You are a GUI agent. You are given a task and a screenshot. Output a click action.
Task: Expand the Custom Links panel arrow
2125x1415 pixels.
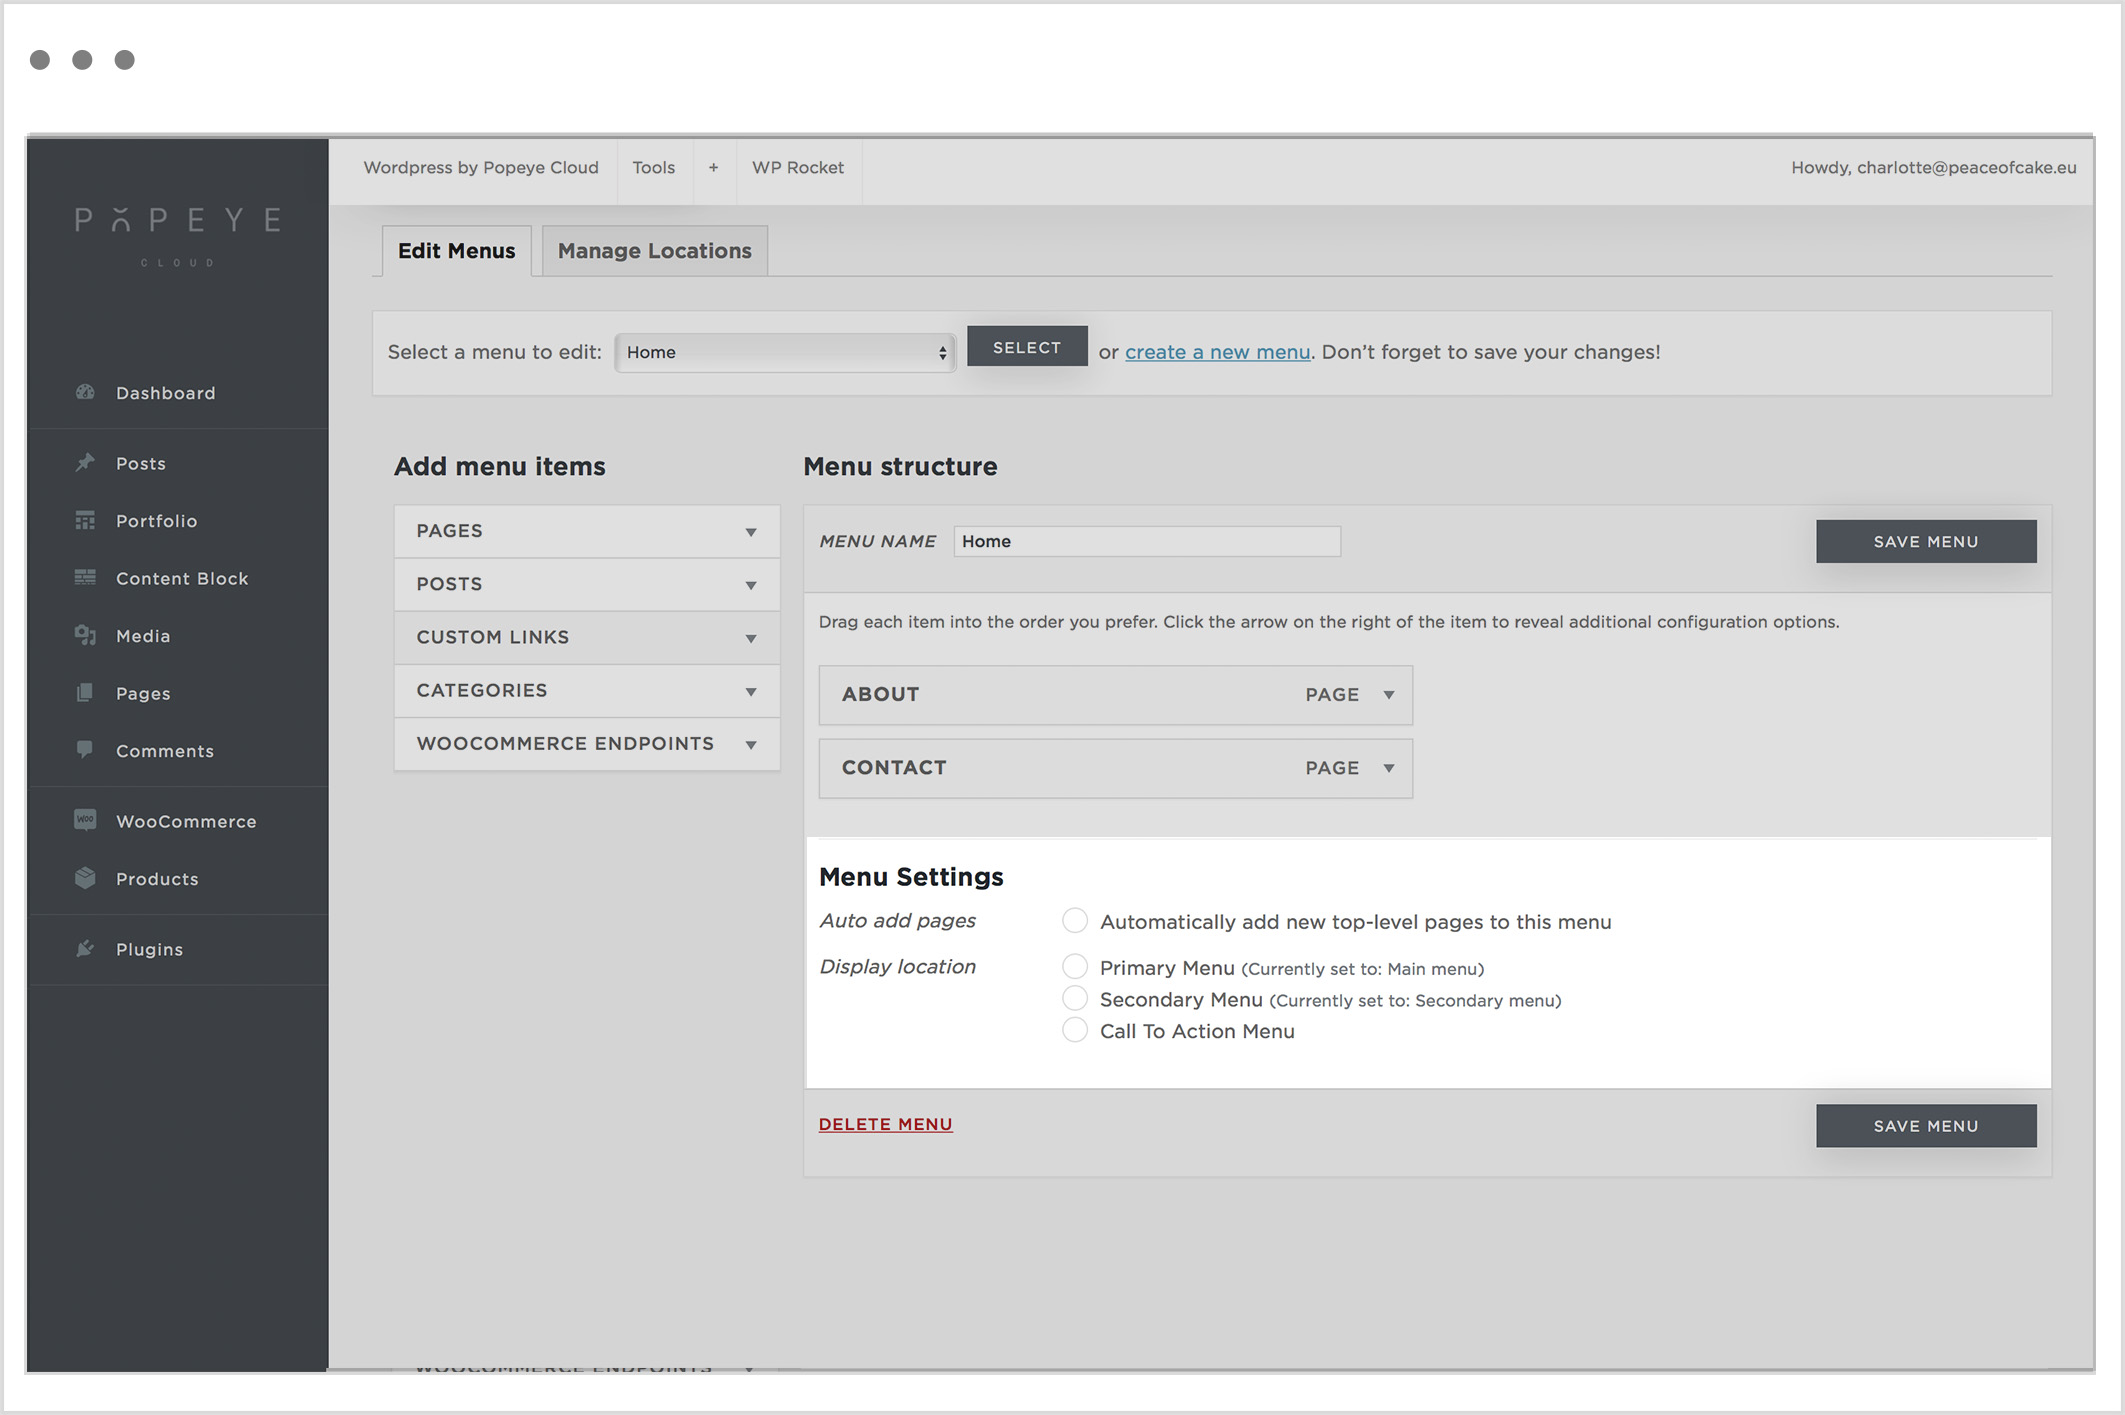click(x=751, y=638)
